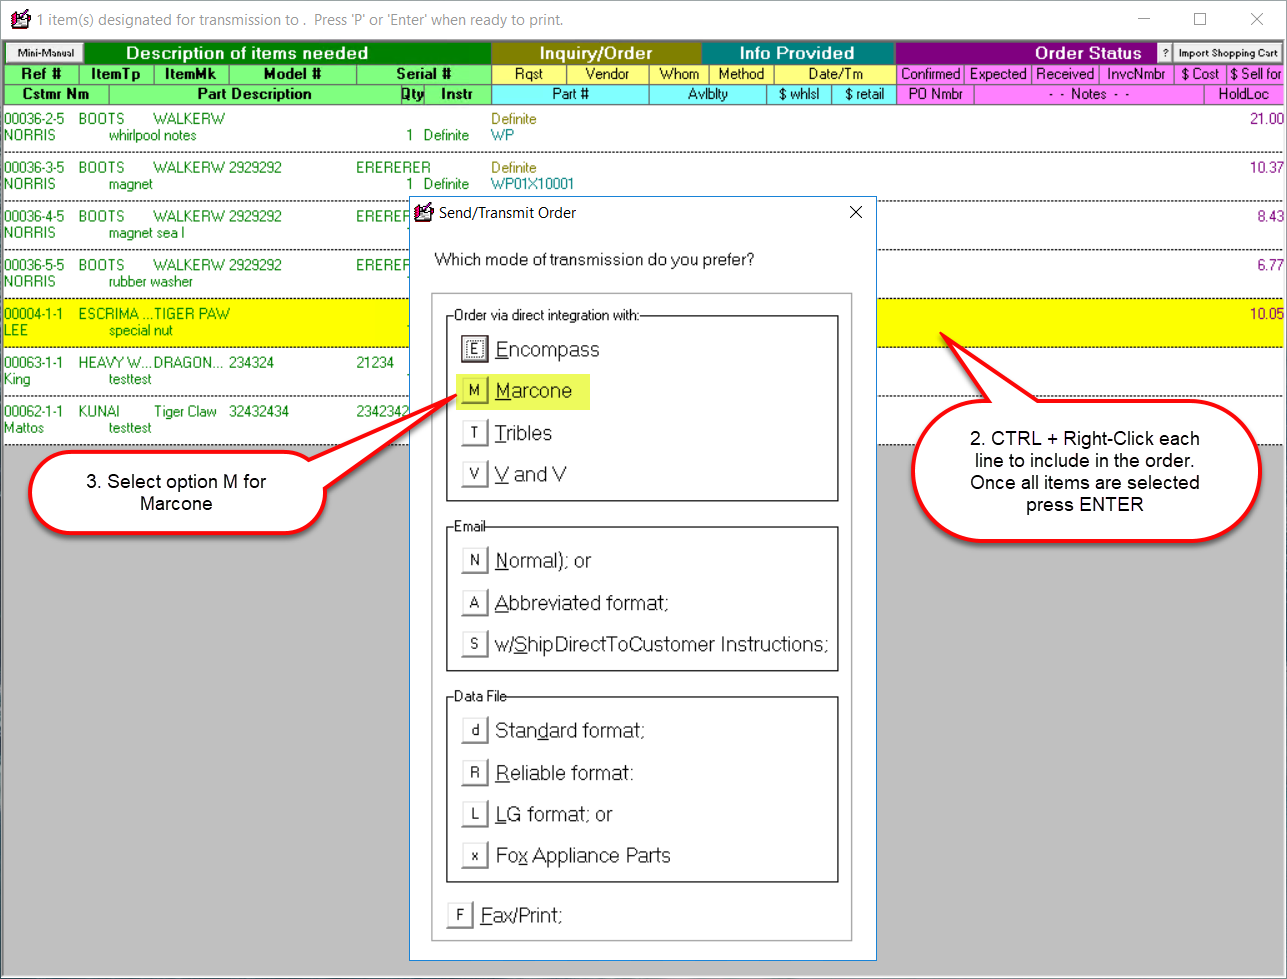Click the Method column header

pyautogui.click(x=742, y=74)
